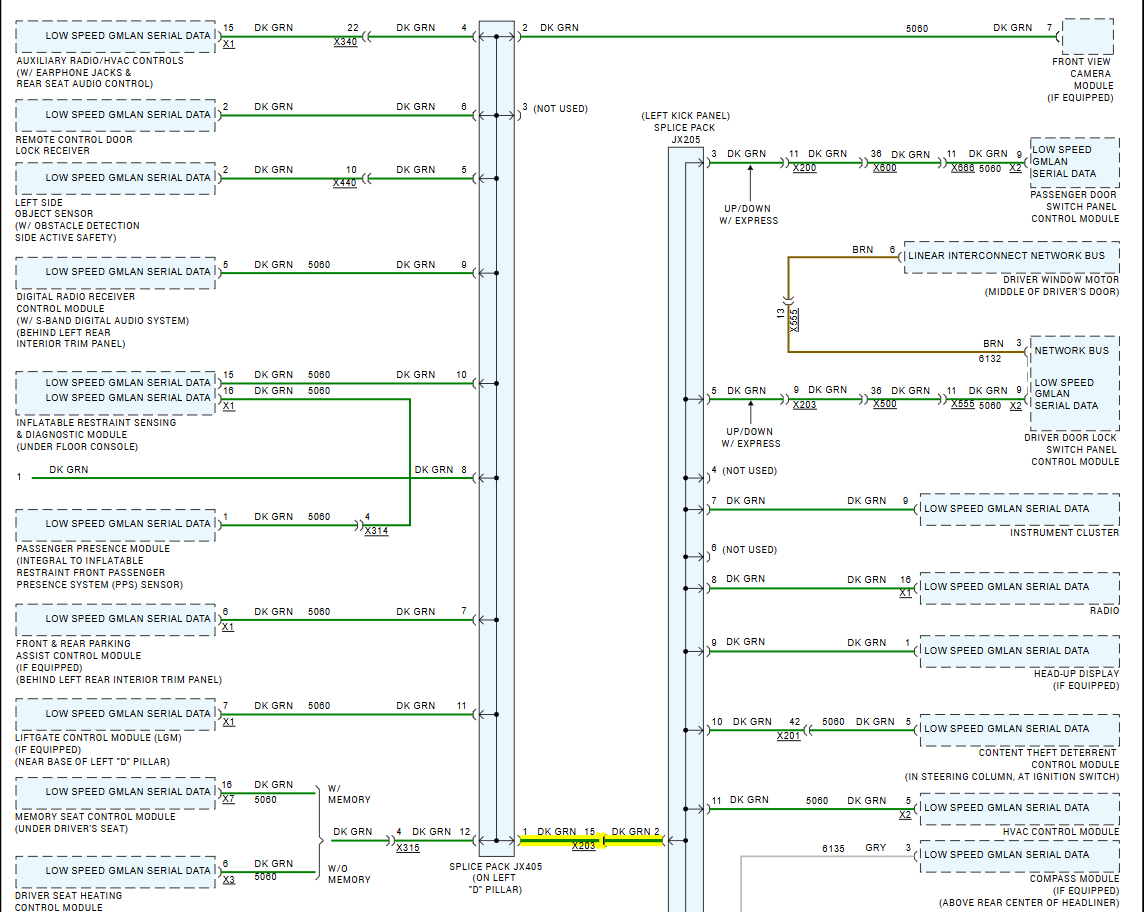Click the Compass Module serial data box
Viewport: 1144px width, 912px height.
pos(1019,856)
